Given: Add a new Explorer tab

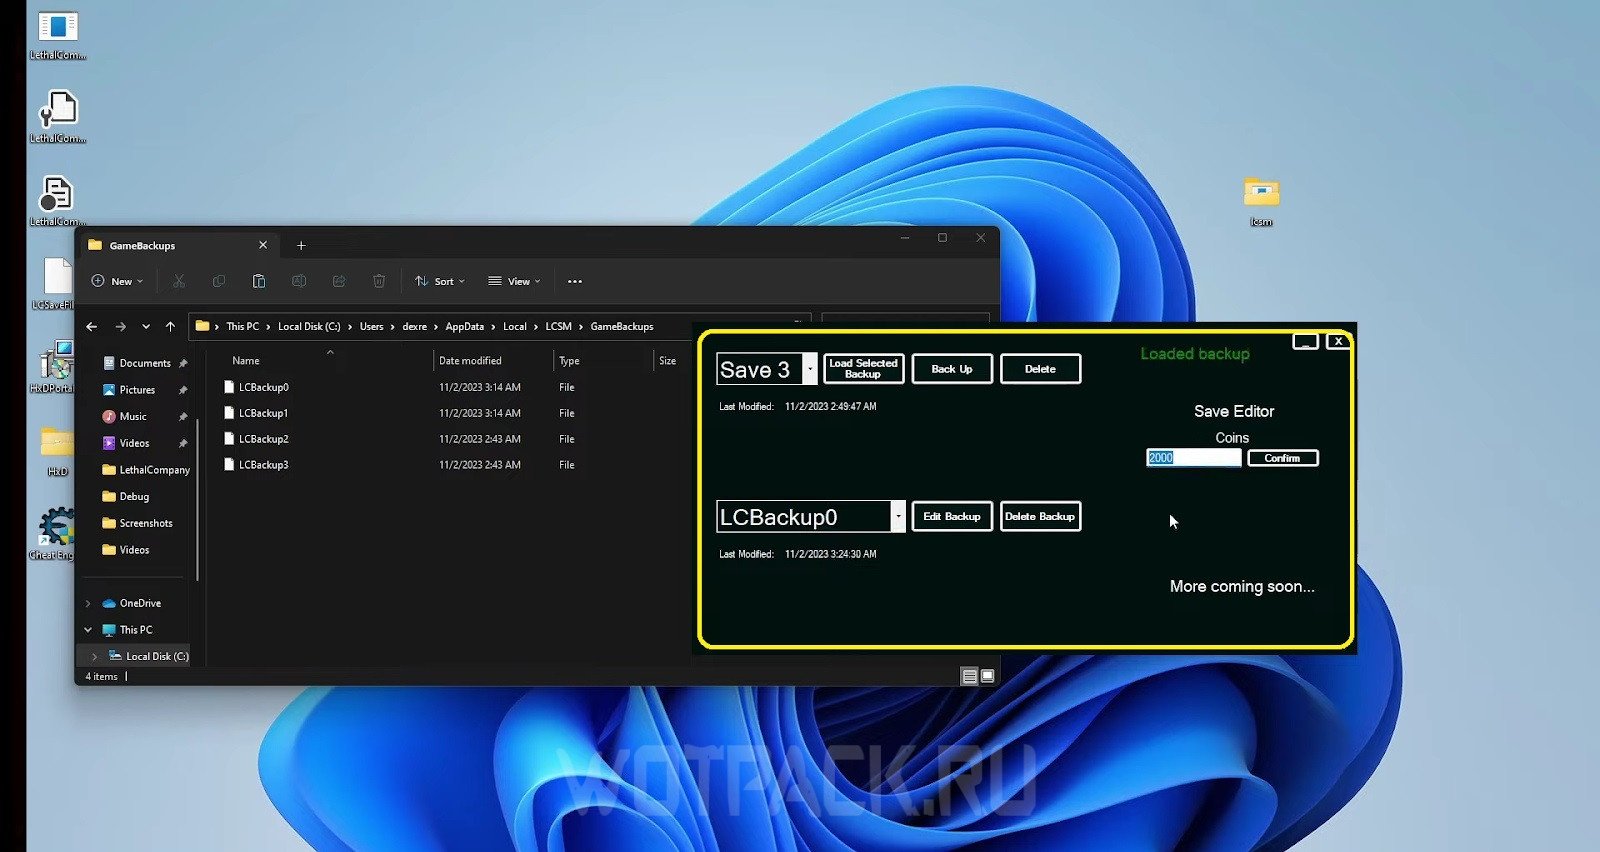Looking at the screenshot, I should (x=301, y=245).
